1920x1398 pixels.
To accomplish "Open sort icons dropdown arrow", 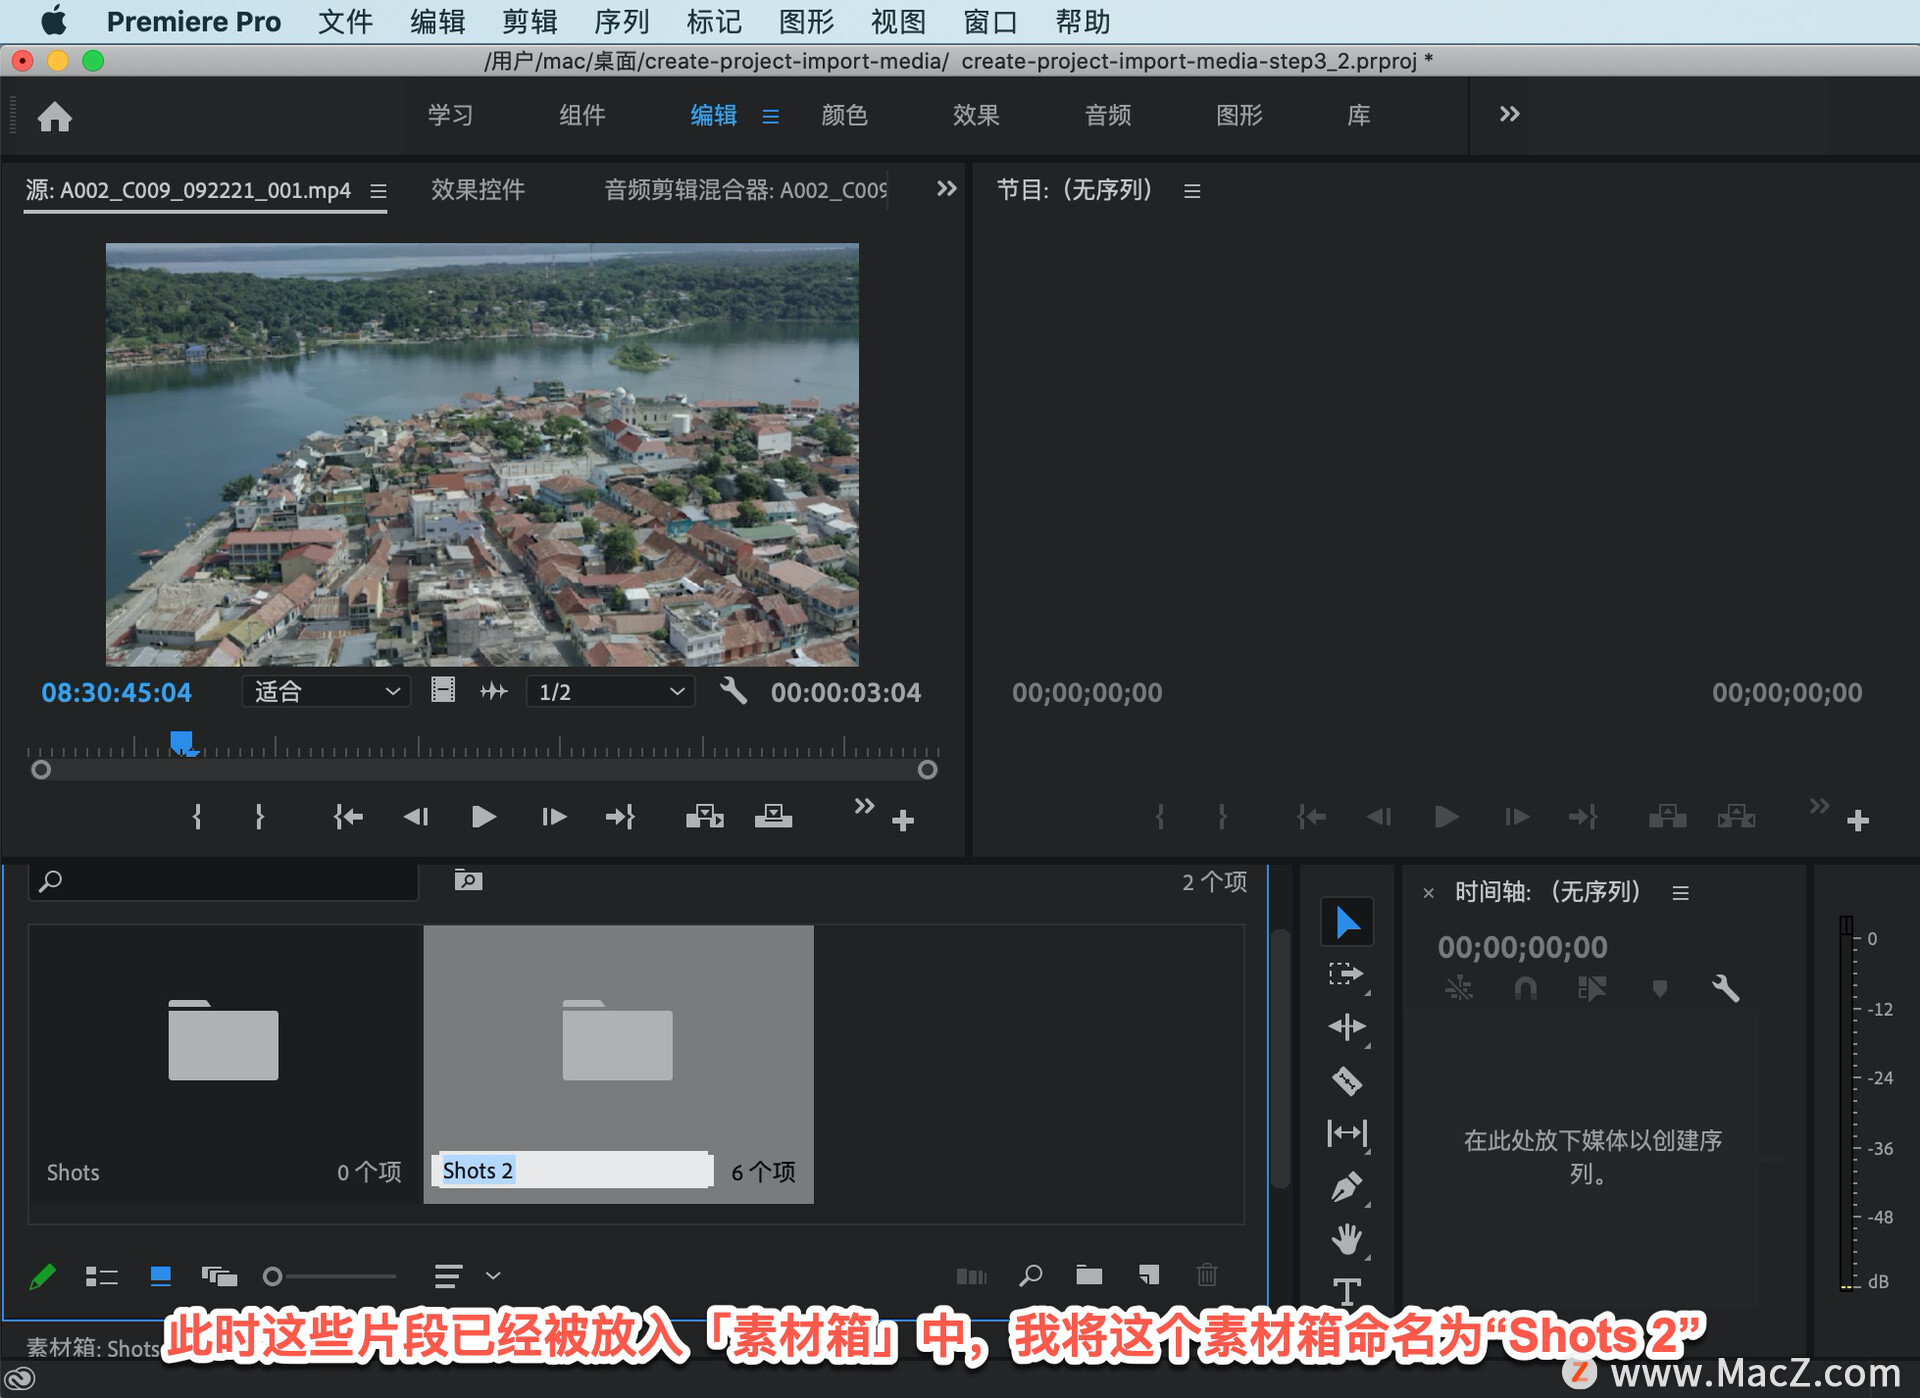I will [493, 1276].
